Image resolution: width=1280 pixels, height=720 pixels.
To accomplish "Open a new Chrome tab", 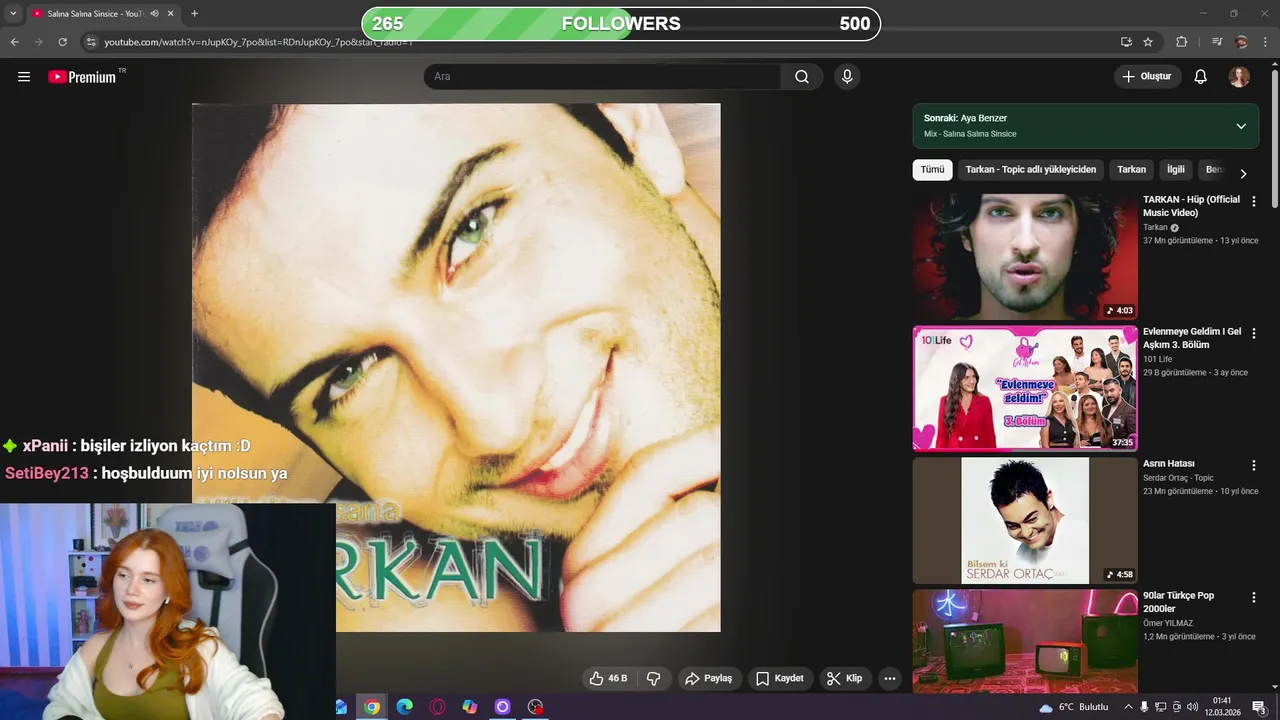I will [194, 14].
